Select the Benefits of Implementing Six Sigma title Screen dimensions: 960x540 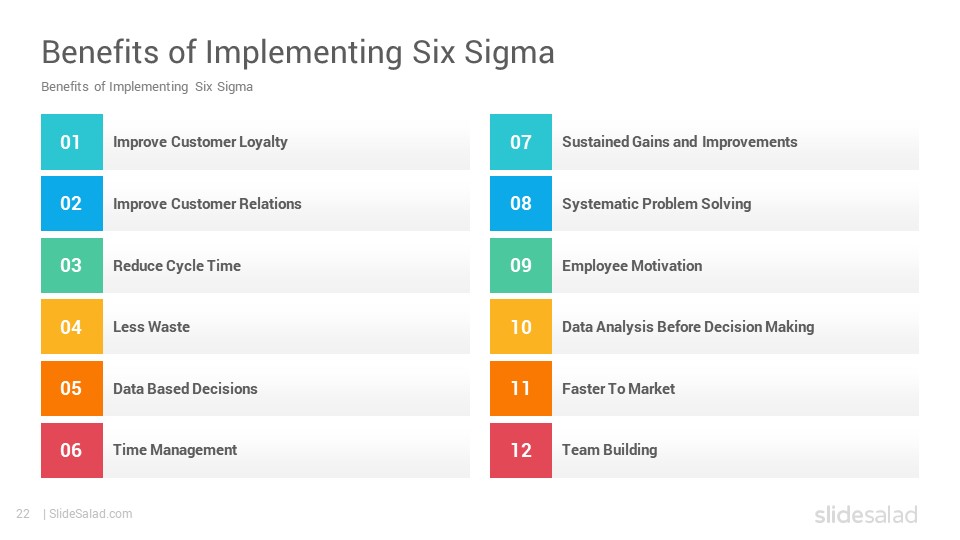[298, 52]
